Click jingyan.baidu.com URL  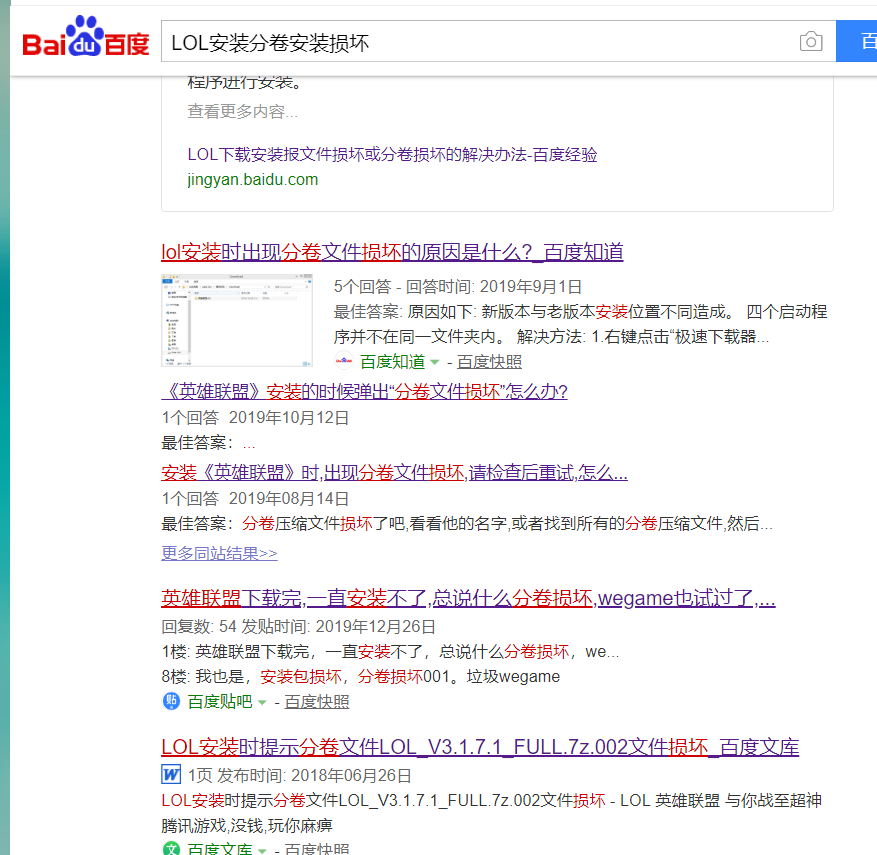click(x=252, y=179)
